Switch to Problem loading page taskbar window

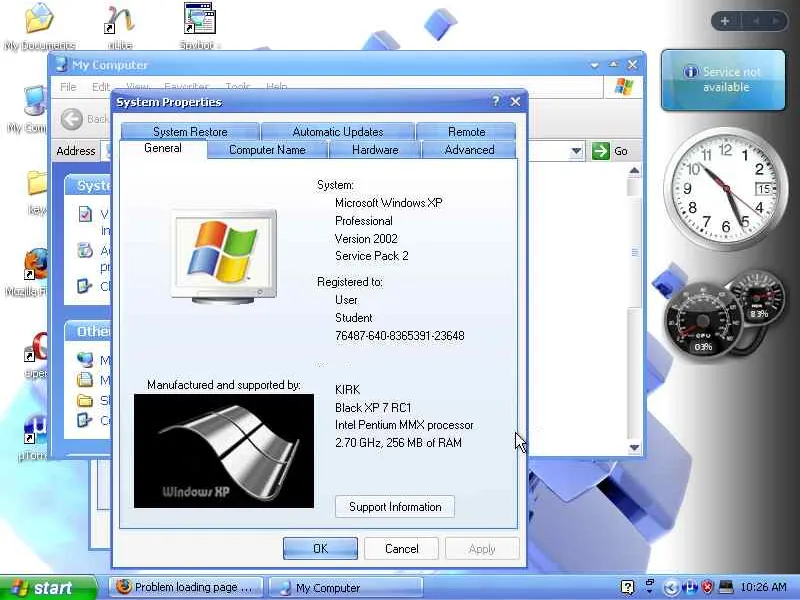coord(186,587)
